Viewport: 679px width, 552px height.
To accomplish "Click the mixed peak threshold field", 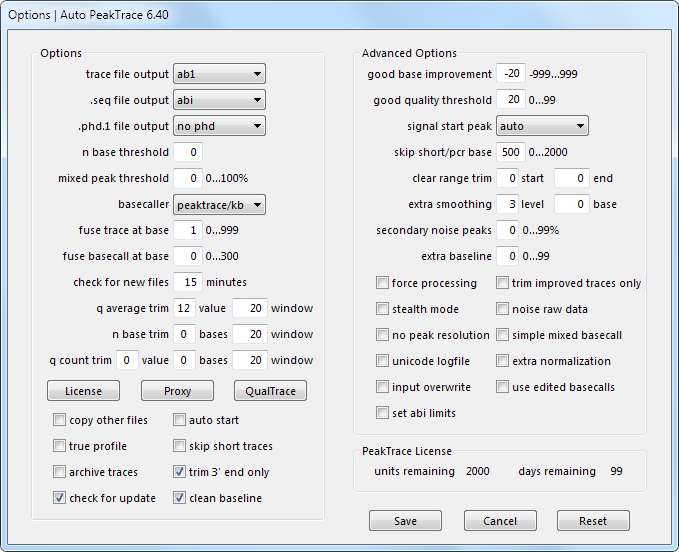I will (188, 178).
